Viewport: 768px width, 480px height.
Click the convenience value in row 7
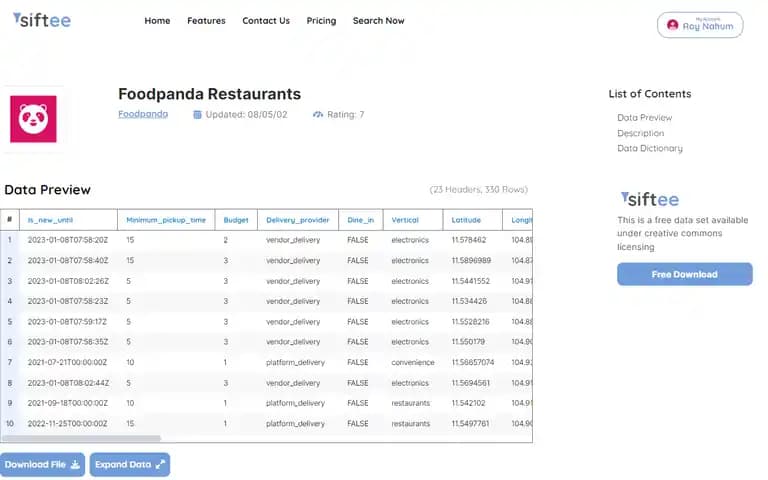(x=413, y=362)
